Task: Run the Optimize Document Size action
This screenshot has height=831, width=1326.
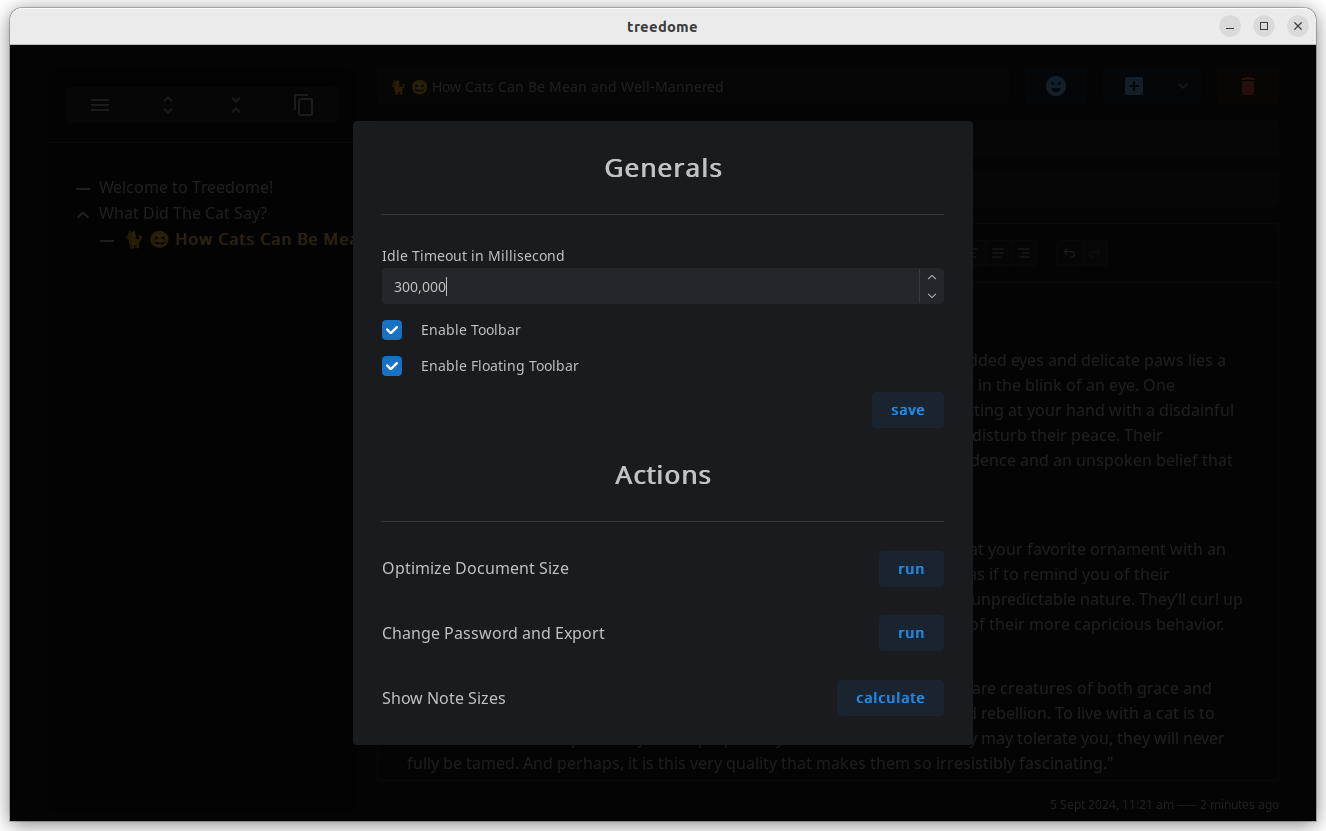Action: pos(910,568)
